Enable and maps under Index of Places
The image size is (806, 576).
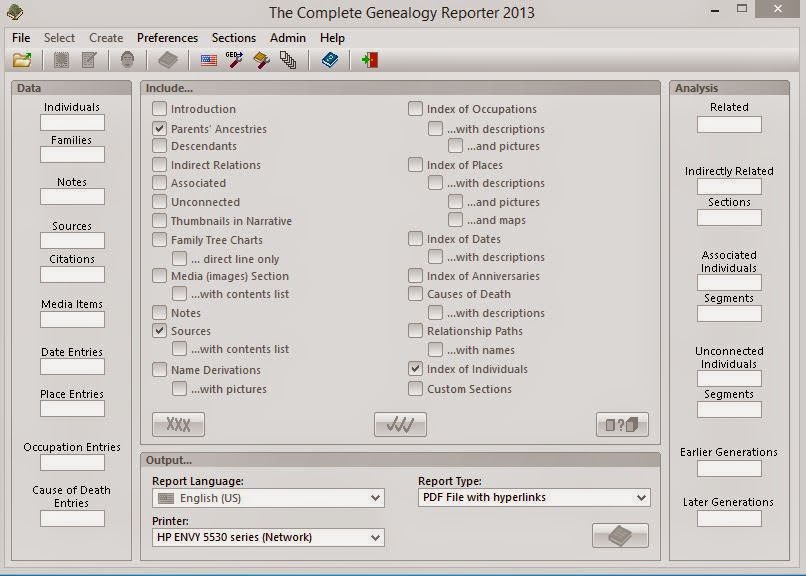click(455, 220)
